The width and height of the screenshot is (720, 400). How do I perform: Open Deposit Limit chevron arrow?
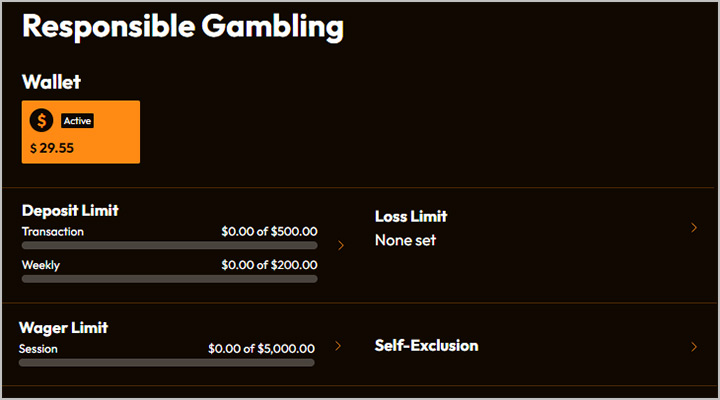pos(341,246)
